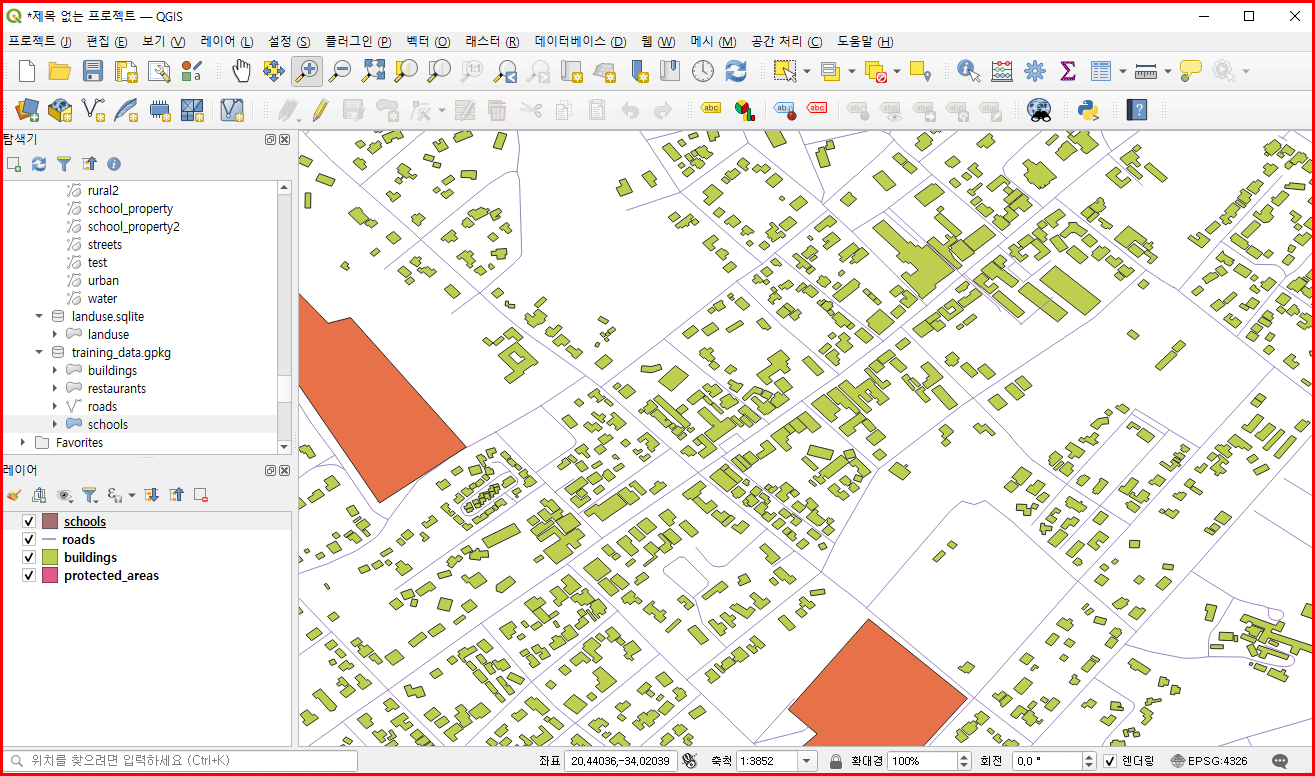1315x776 pixels.
Task: Click Zoom Full extent icon
Action: pos(373,71)
